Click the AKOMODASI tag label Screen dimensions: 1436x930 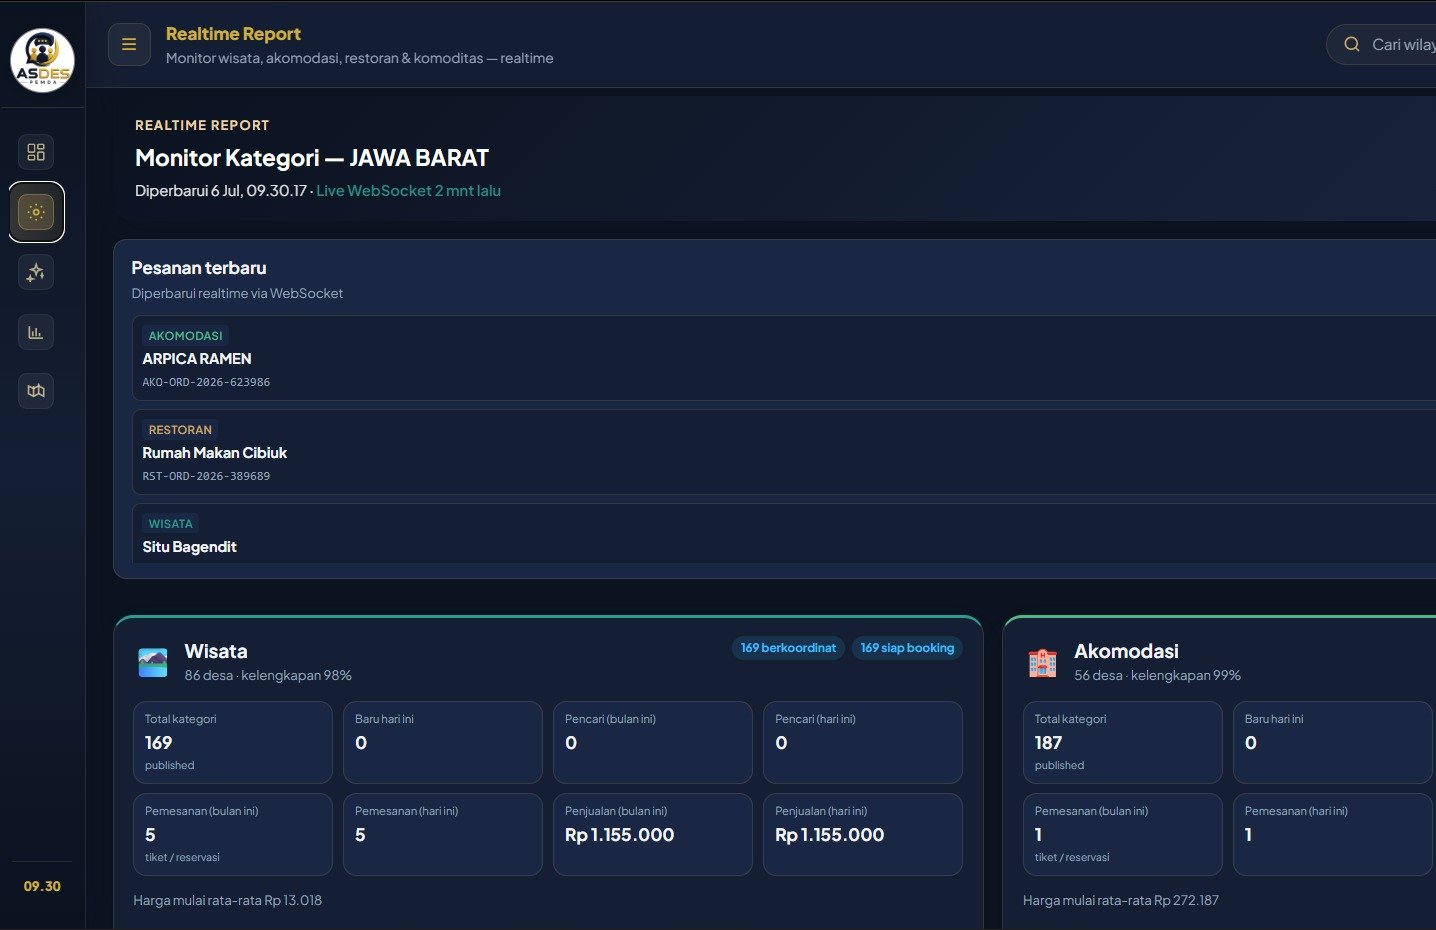(x=185, y=336)
